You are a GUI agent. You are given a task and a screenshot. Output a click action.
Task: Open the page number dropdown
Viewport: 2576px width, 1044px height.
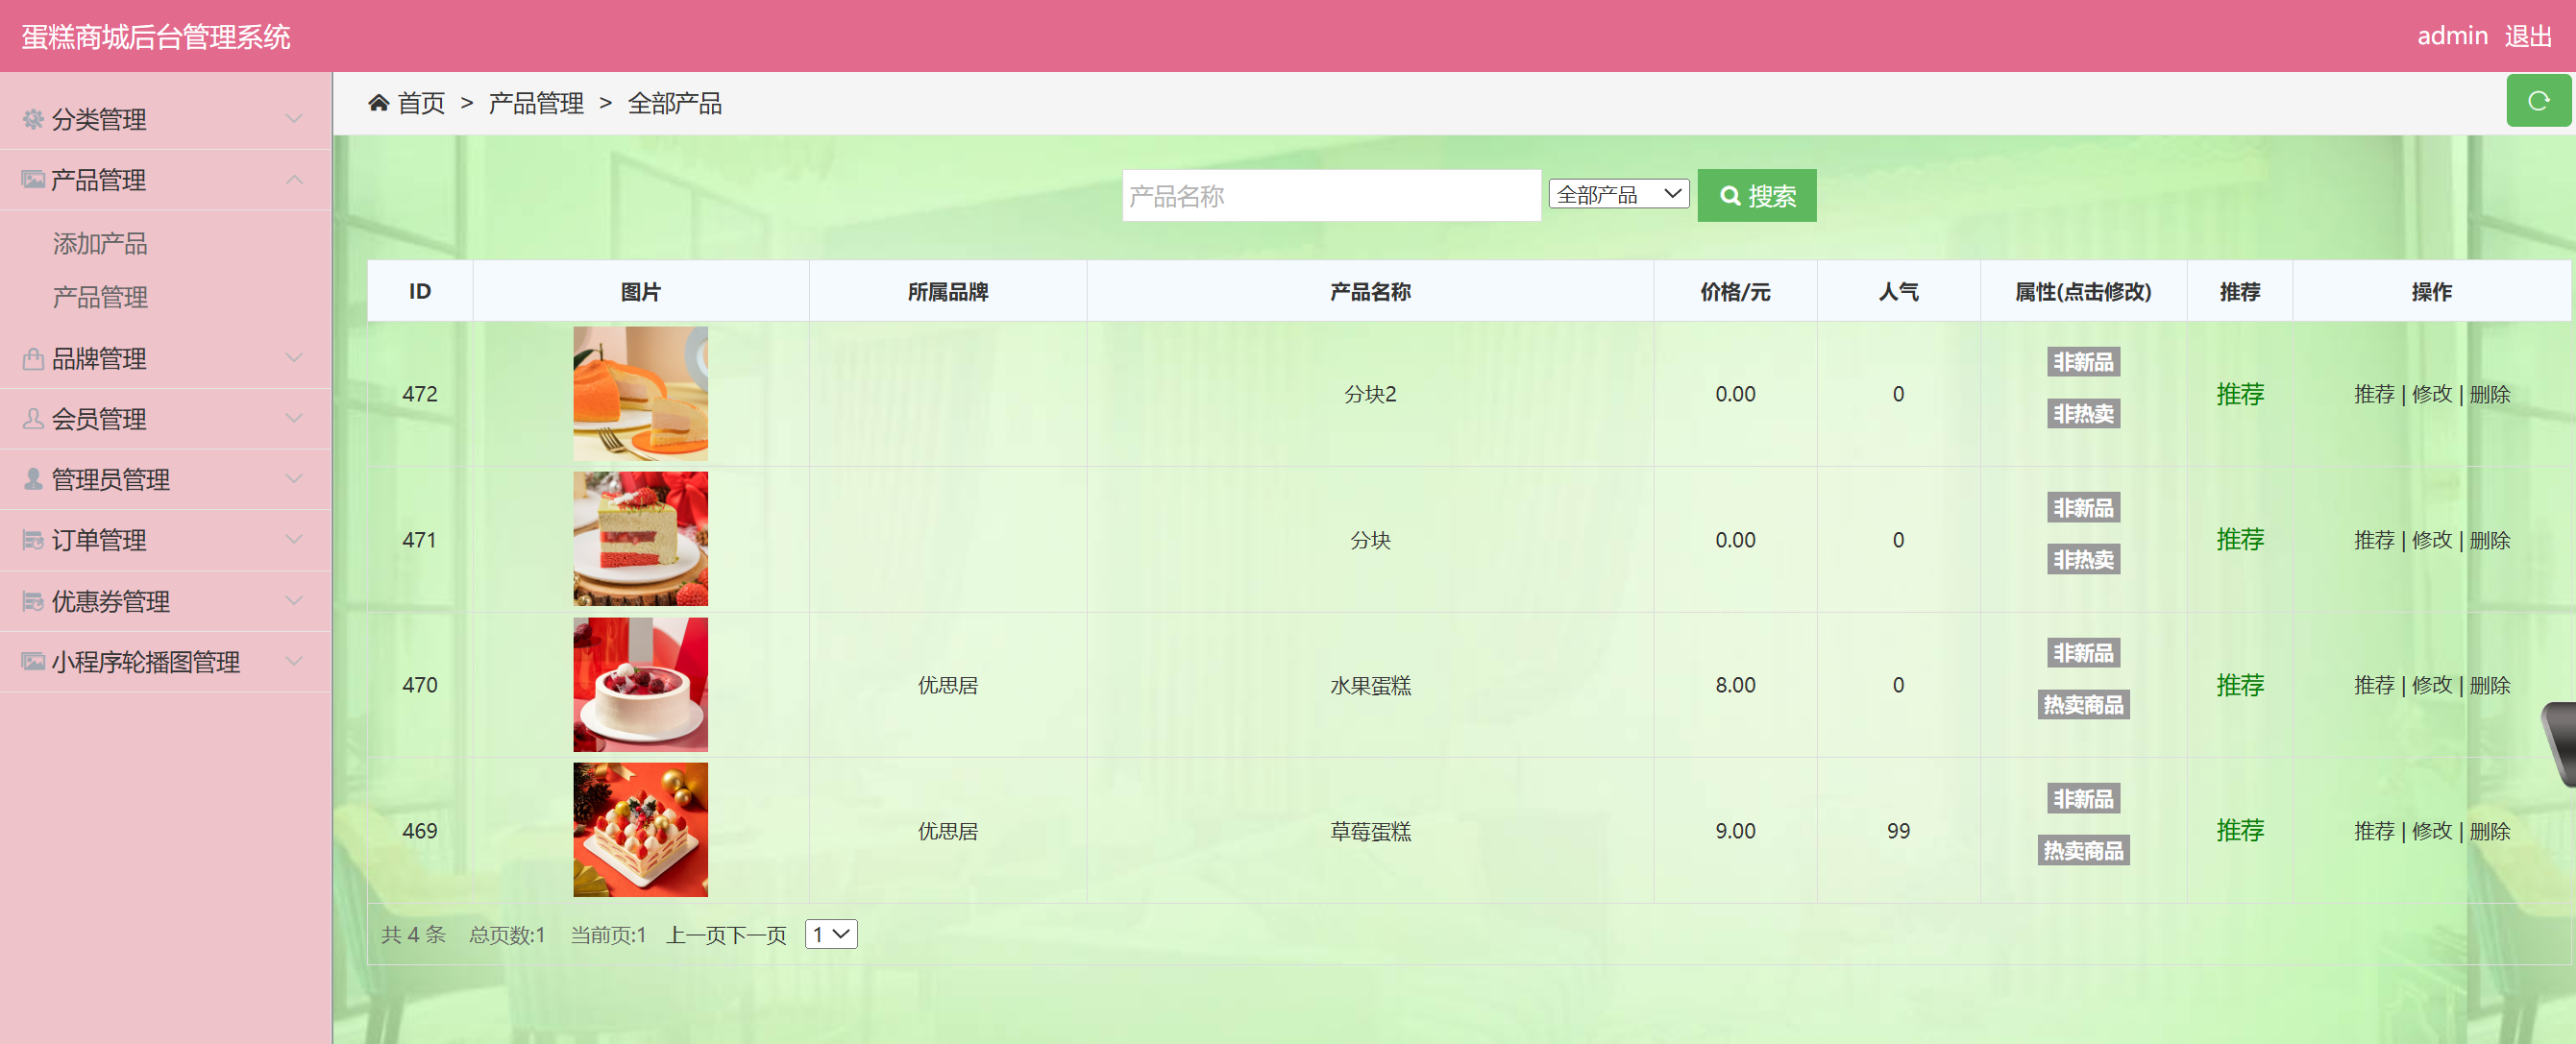830,934
